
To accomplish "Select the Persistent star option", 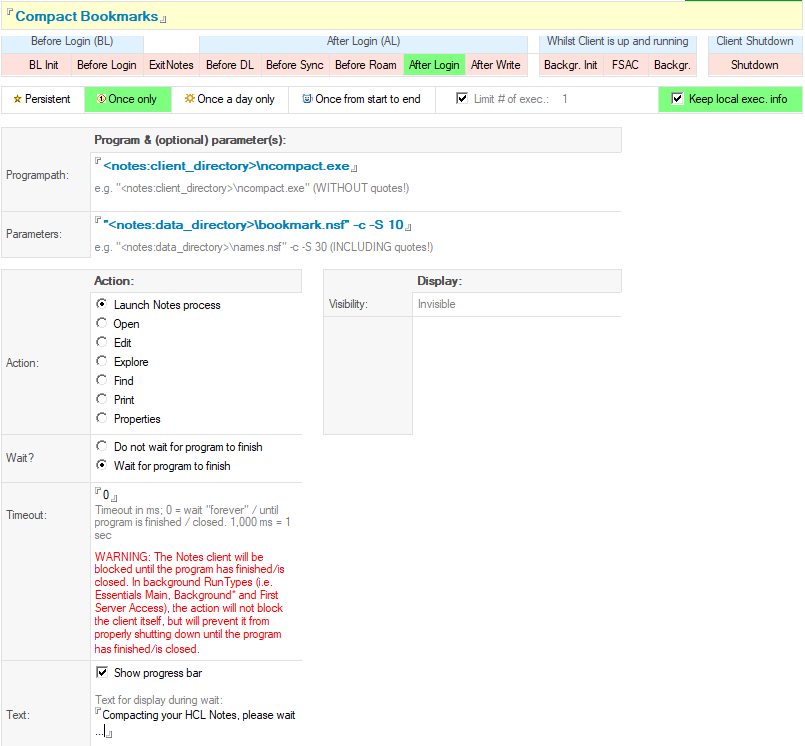I will click(41, 99).
